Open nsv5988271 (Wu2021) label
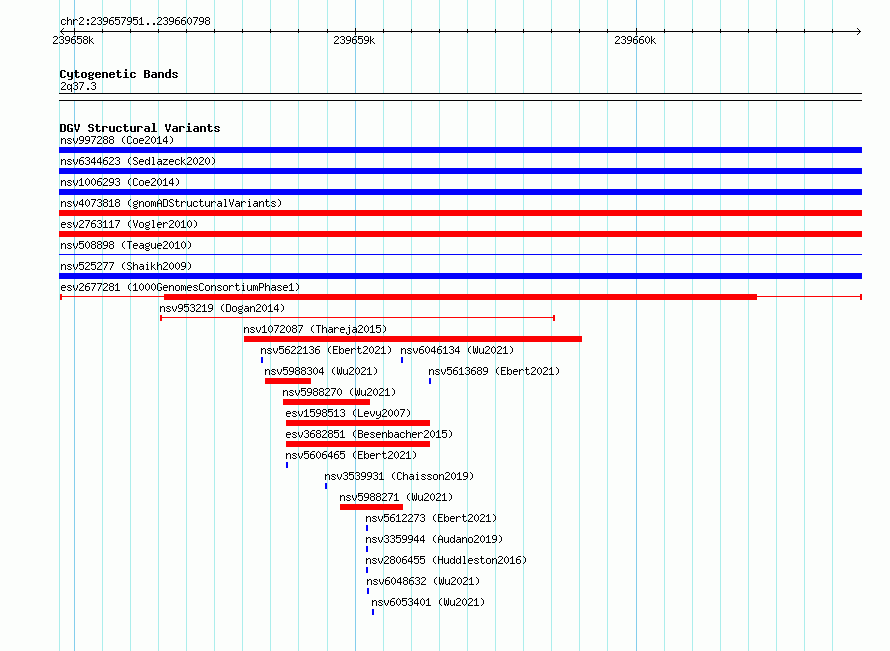 tap(396, 497)
